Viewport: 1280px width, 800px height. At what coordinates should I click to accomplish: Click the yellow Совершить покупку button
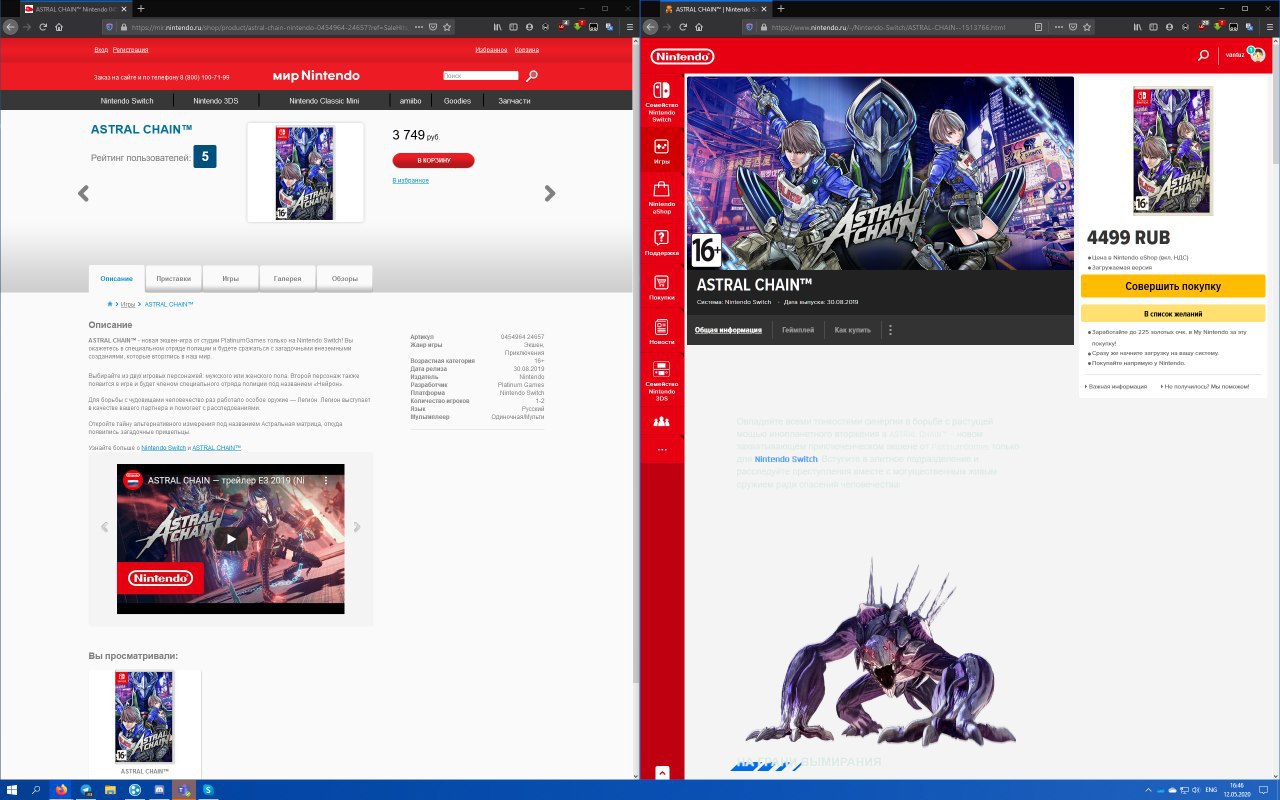[1173, 286]
